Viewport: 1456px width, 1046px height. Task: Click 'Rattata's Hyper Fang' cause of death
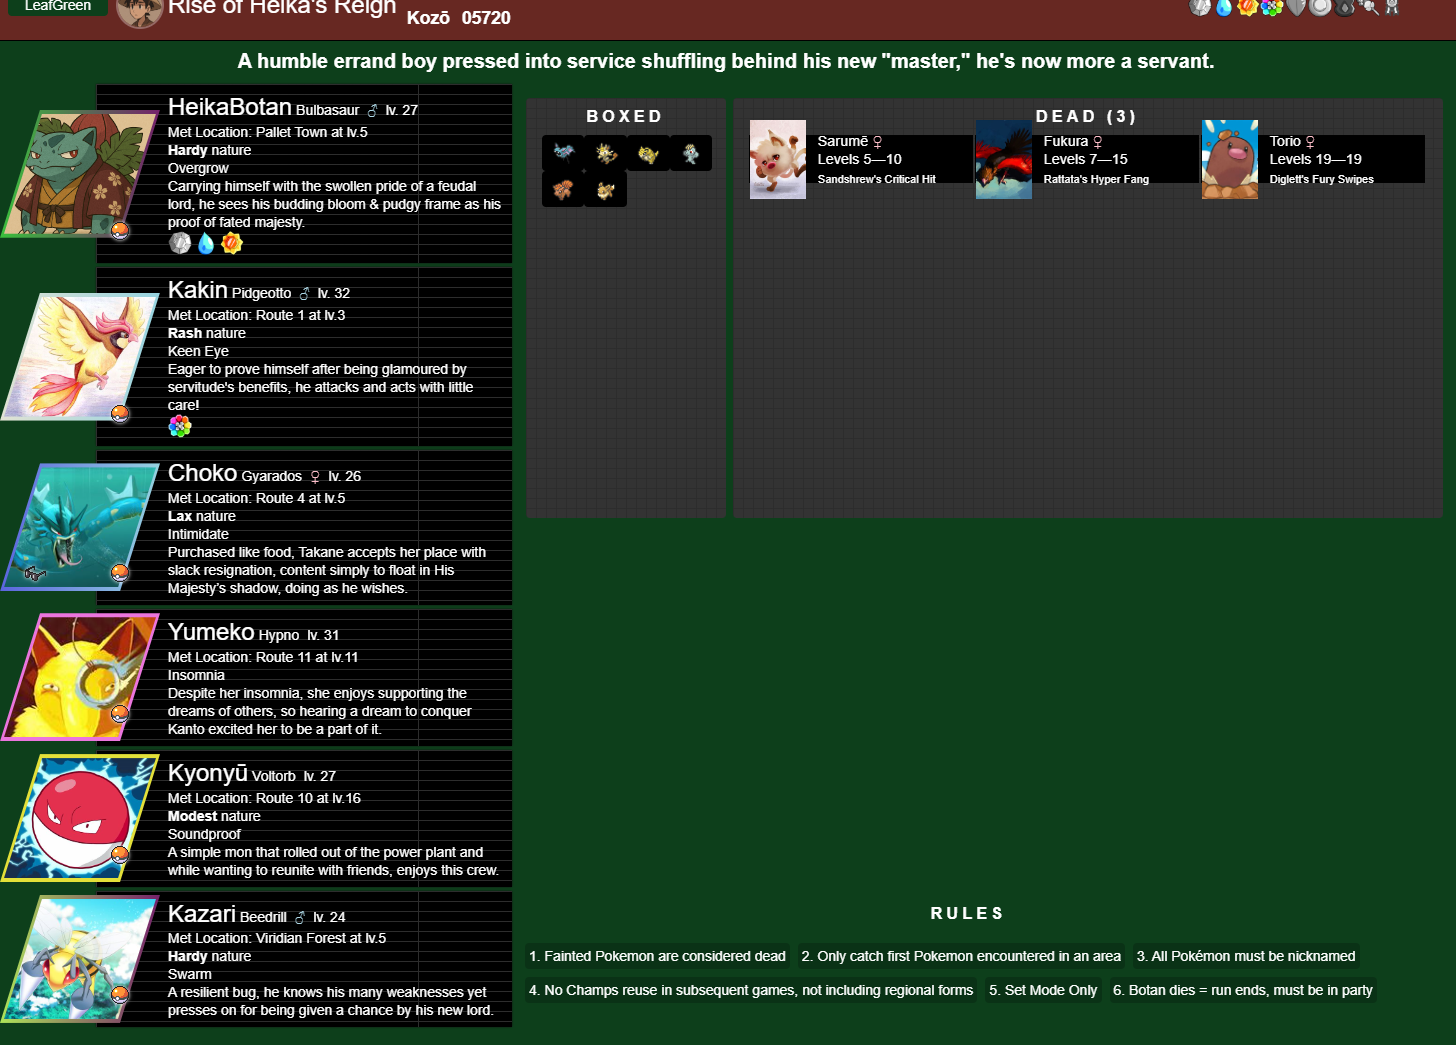point(1096,179)
